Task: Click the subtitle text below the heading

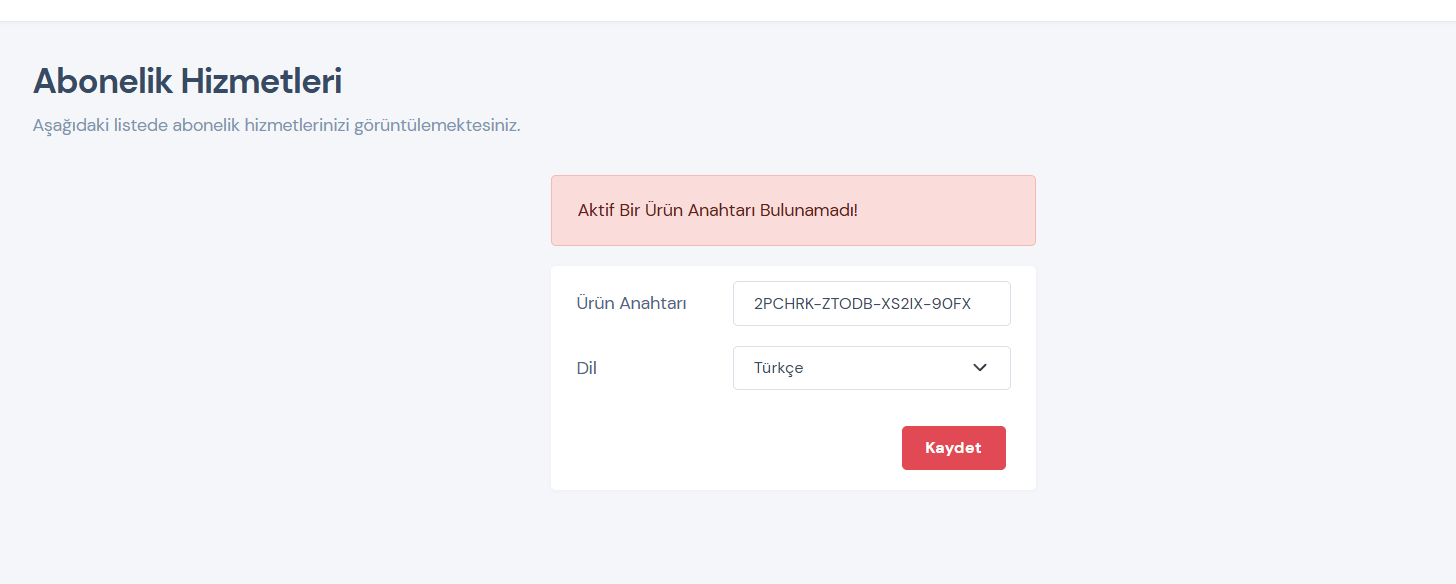Action: pyautogui.click(x=277, y=127)
